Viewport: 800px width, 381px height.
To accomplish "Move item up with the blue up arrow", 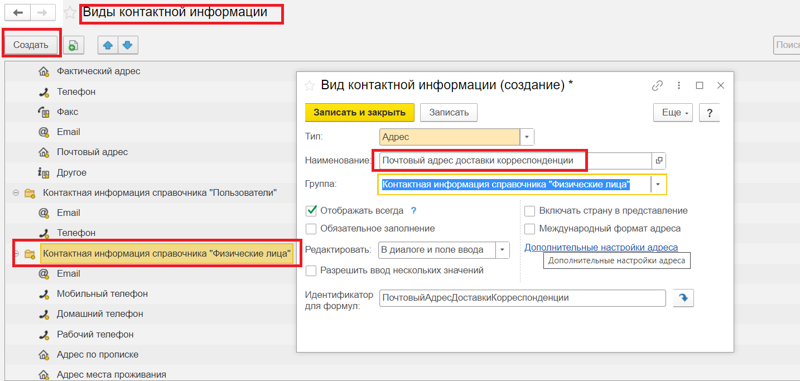I will coord(108,45).
